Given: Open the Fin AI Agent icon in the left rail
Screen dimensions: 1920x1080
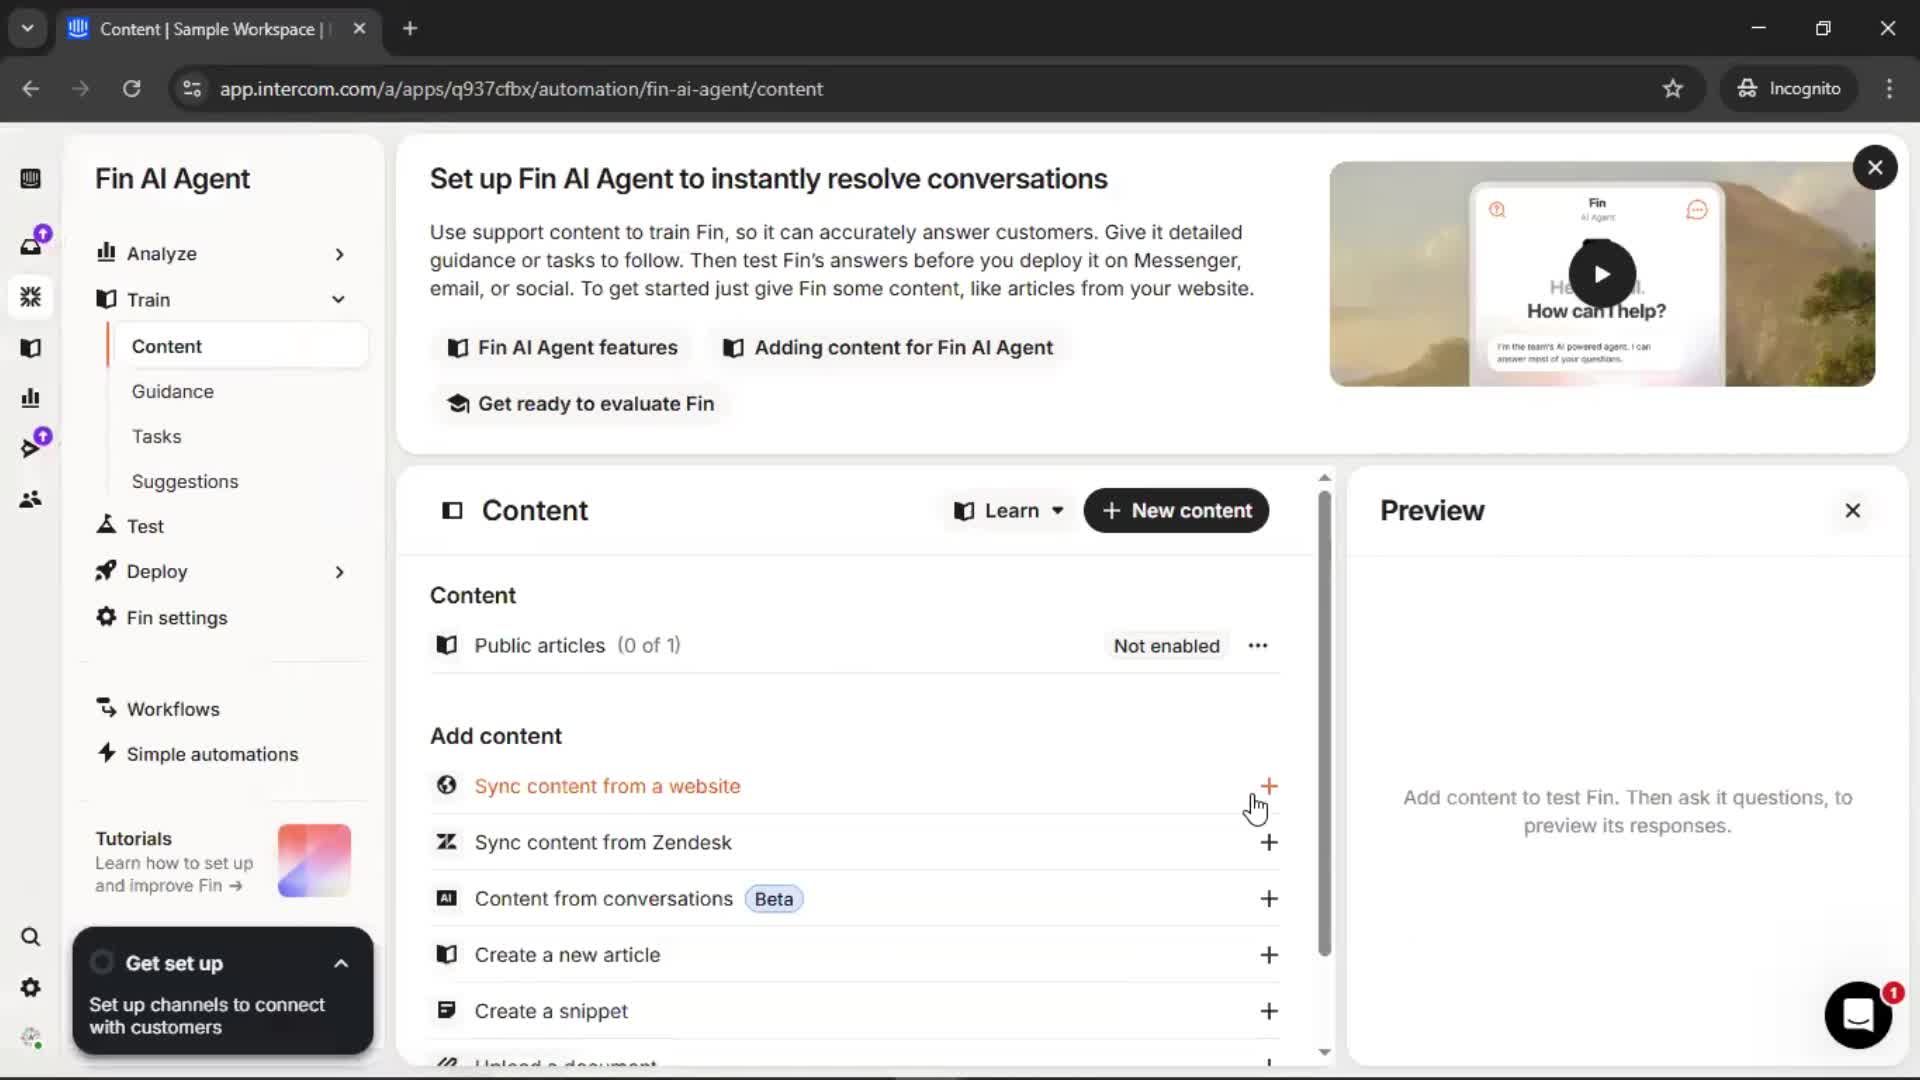Looking at the screenshot, I should pos(31,297).
